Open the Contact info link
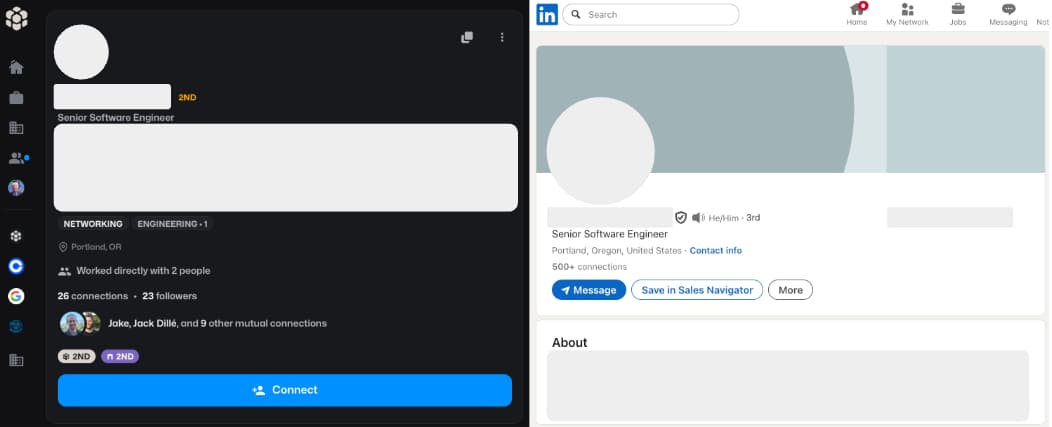1052x427 pixels. point(716,250)
